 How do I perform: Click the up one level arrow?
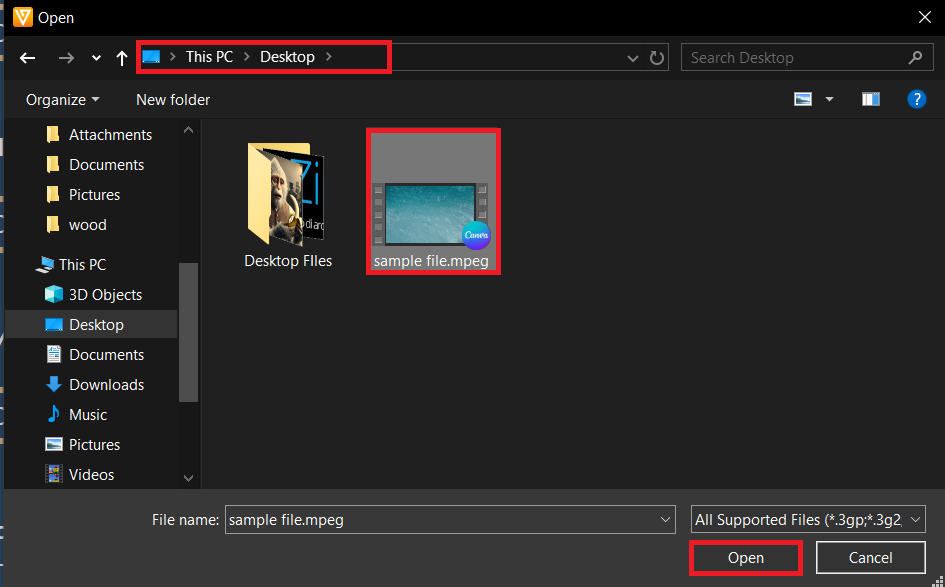(121, 57)
